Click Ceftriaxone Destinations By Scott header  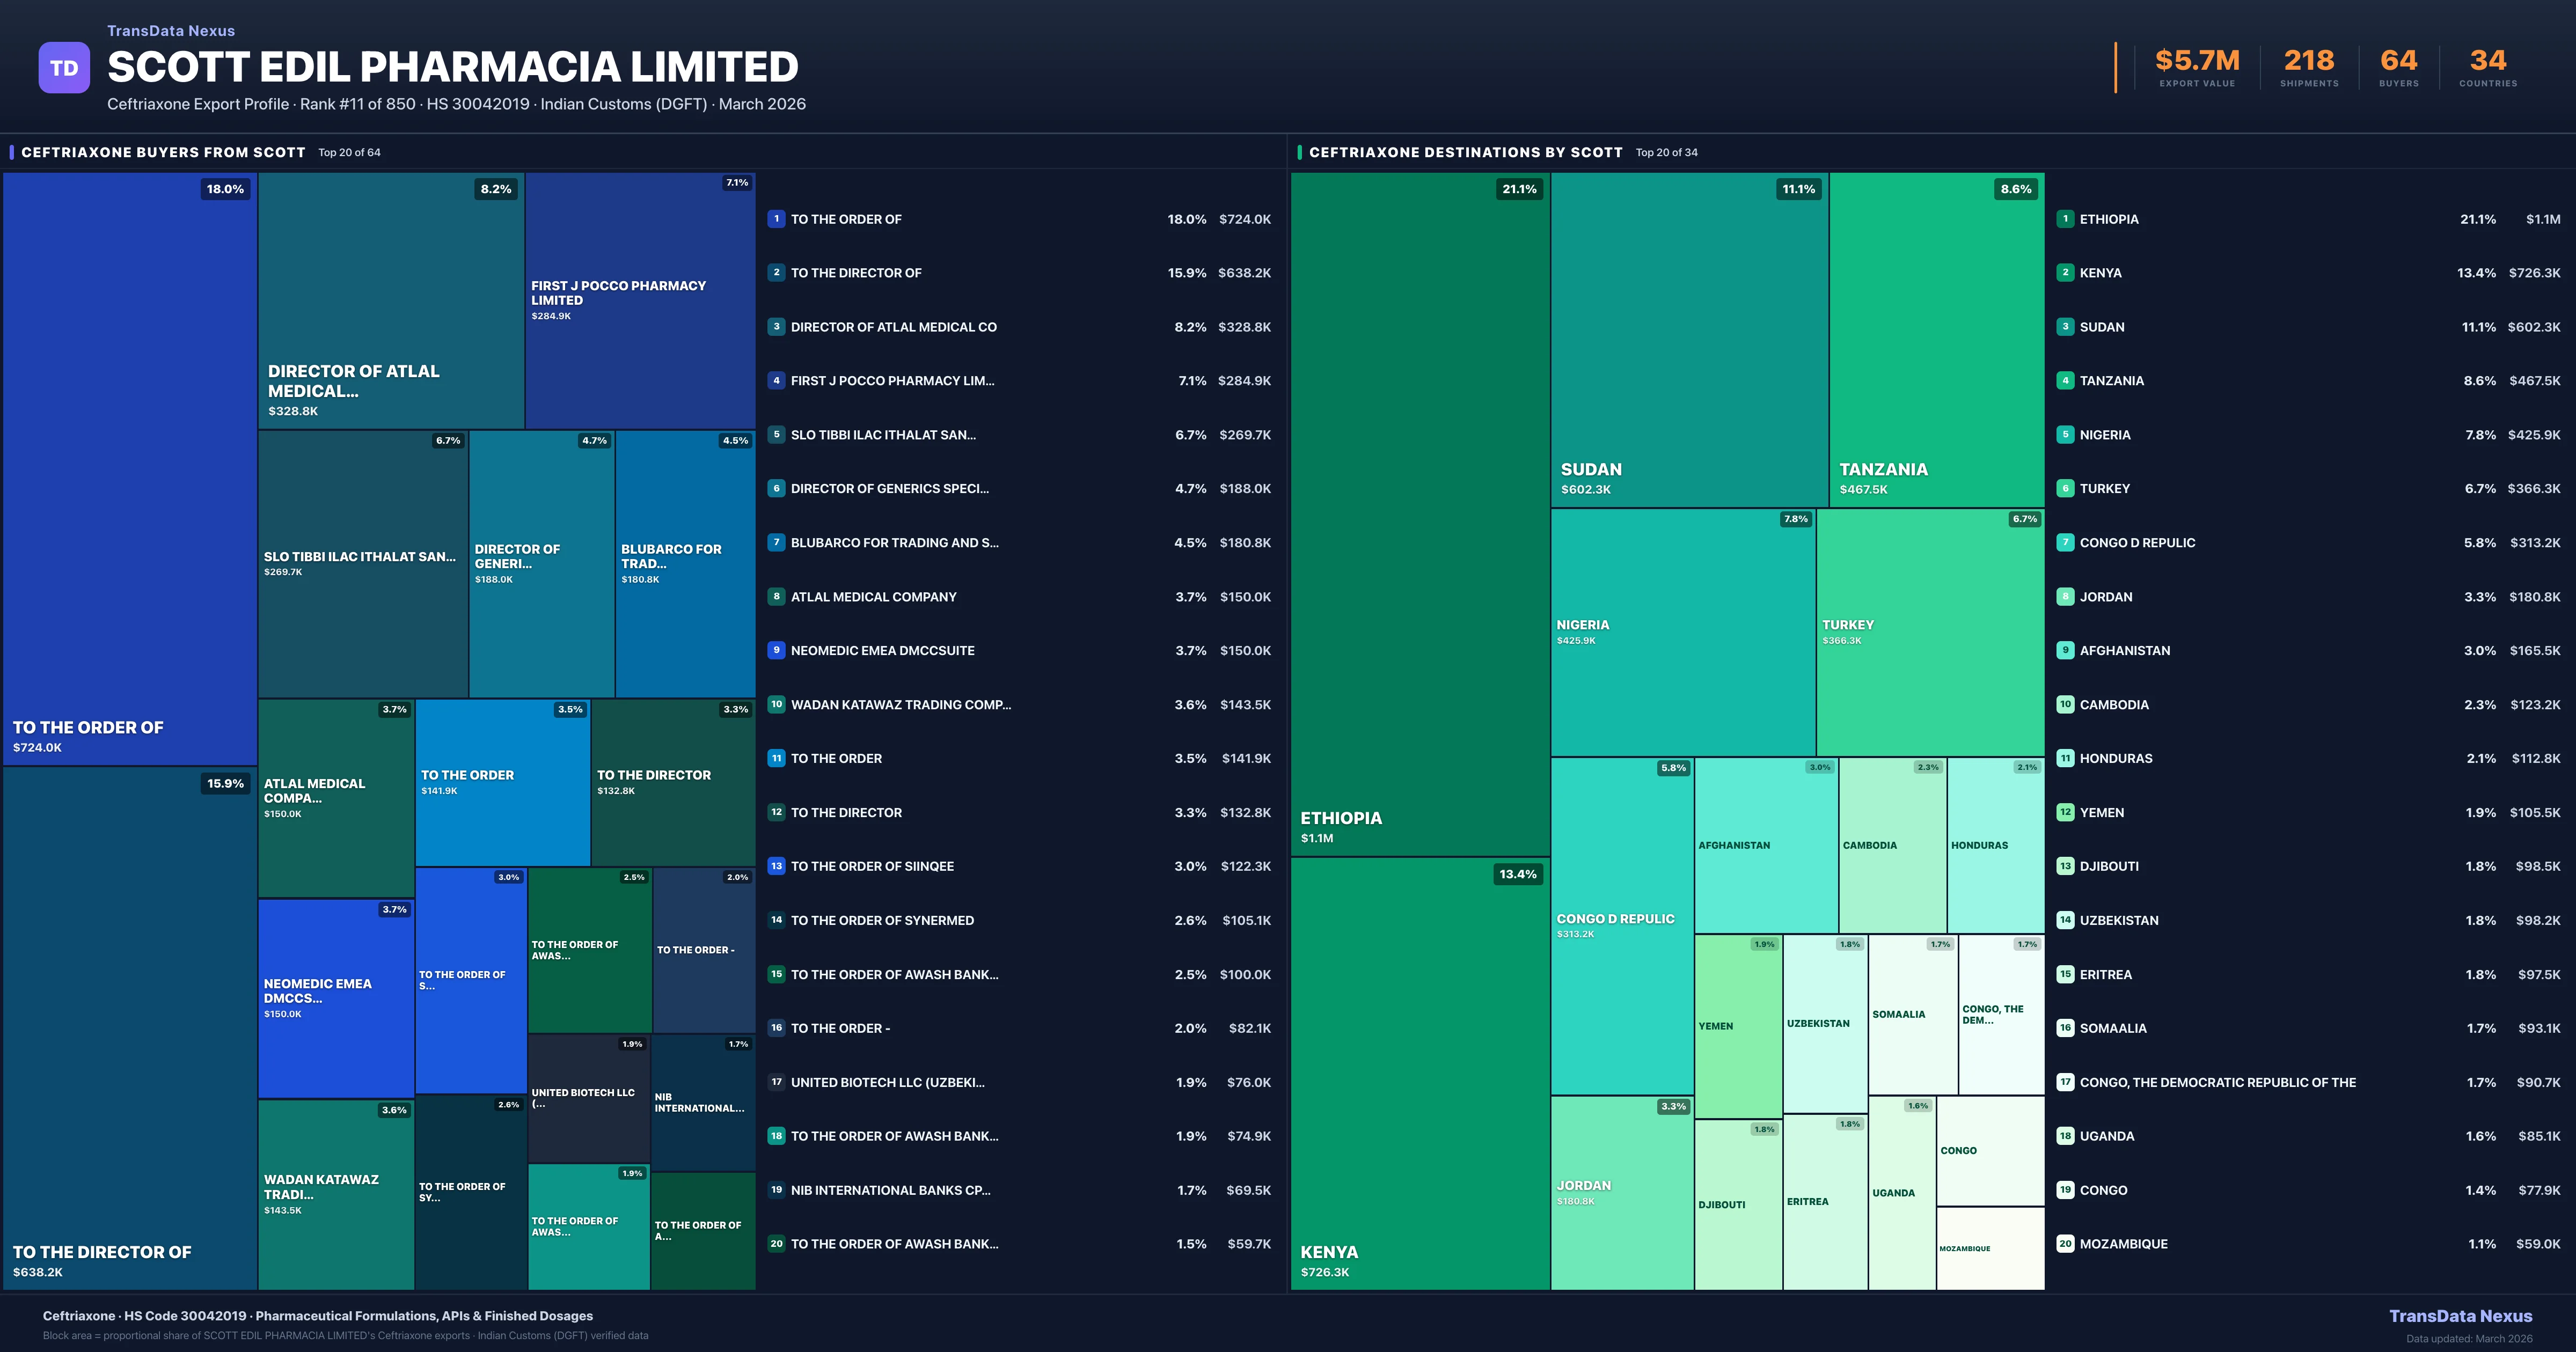(1465, 152)
